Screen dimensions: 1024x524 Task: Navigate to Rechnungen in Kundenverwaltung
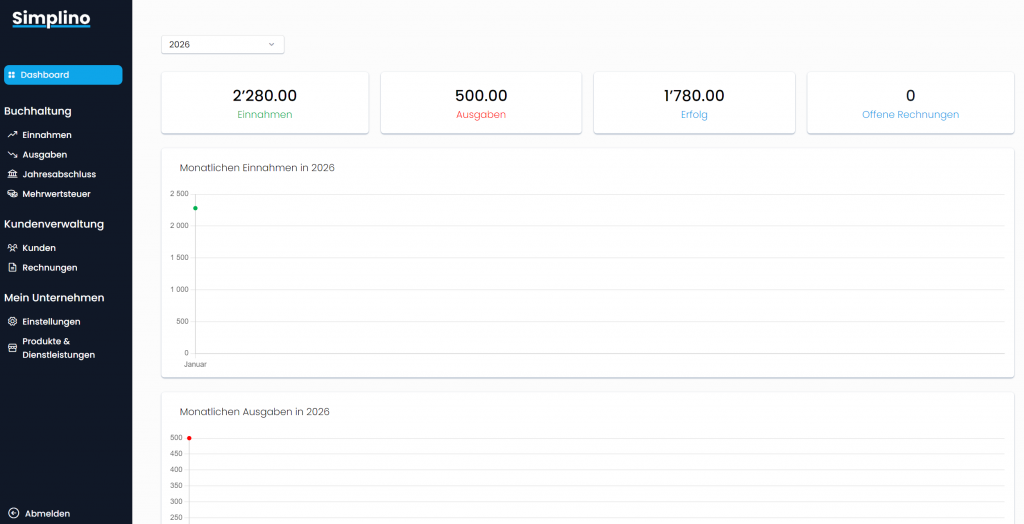[x=49, y=268]
